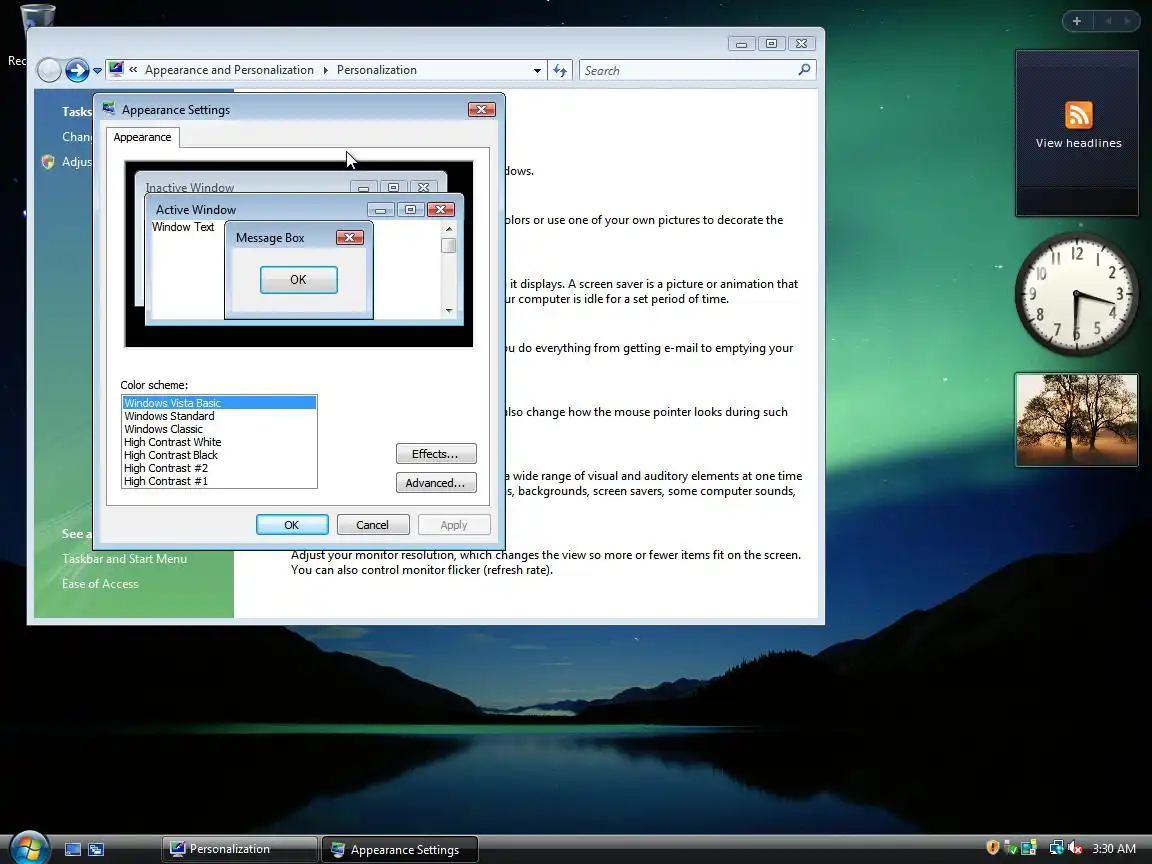1152x864 pixels.
Task: Select Windows Standard color scheme
Action: 219,416
